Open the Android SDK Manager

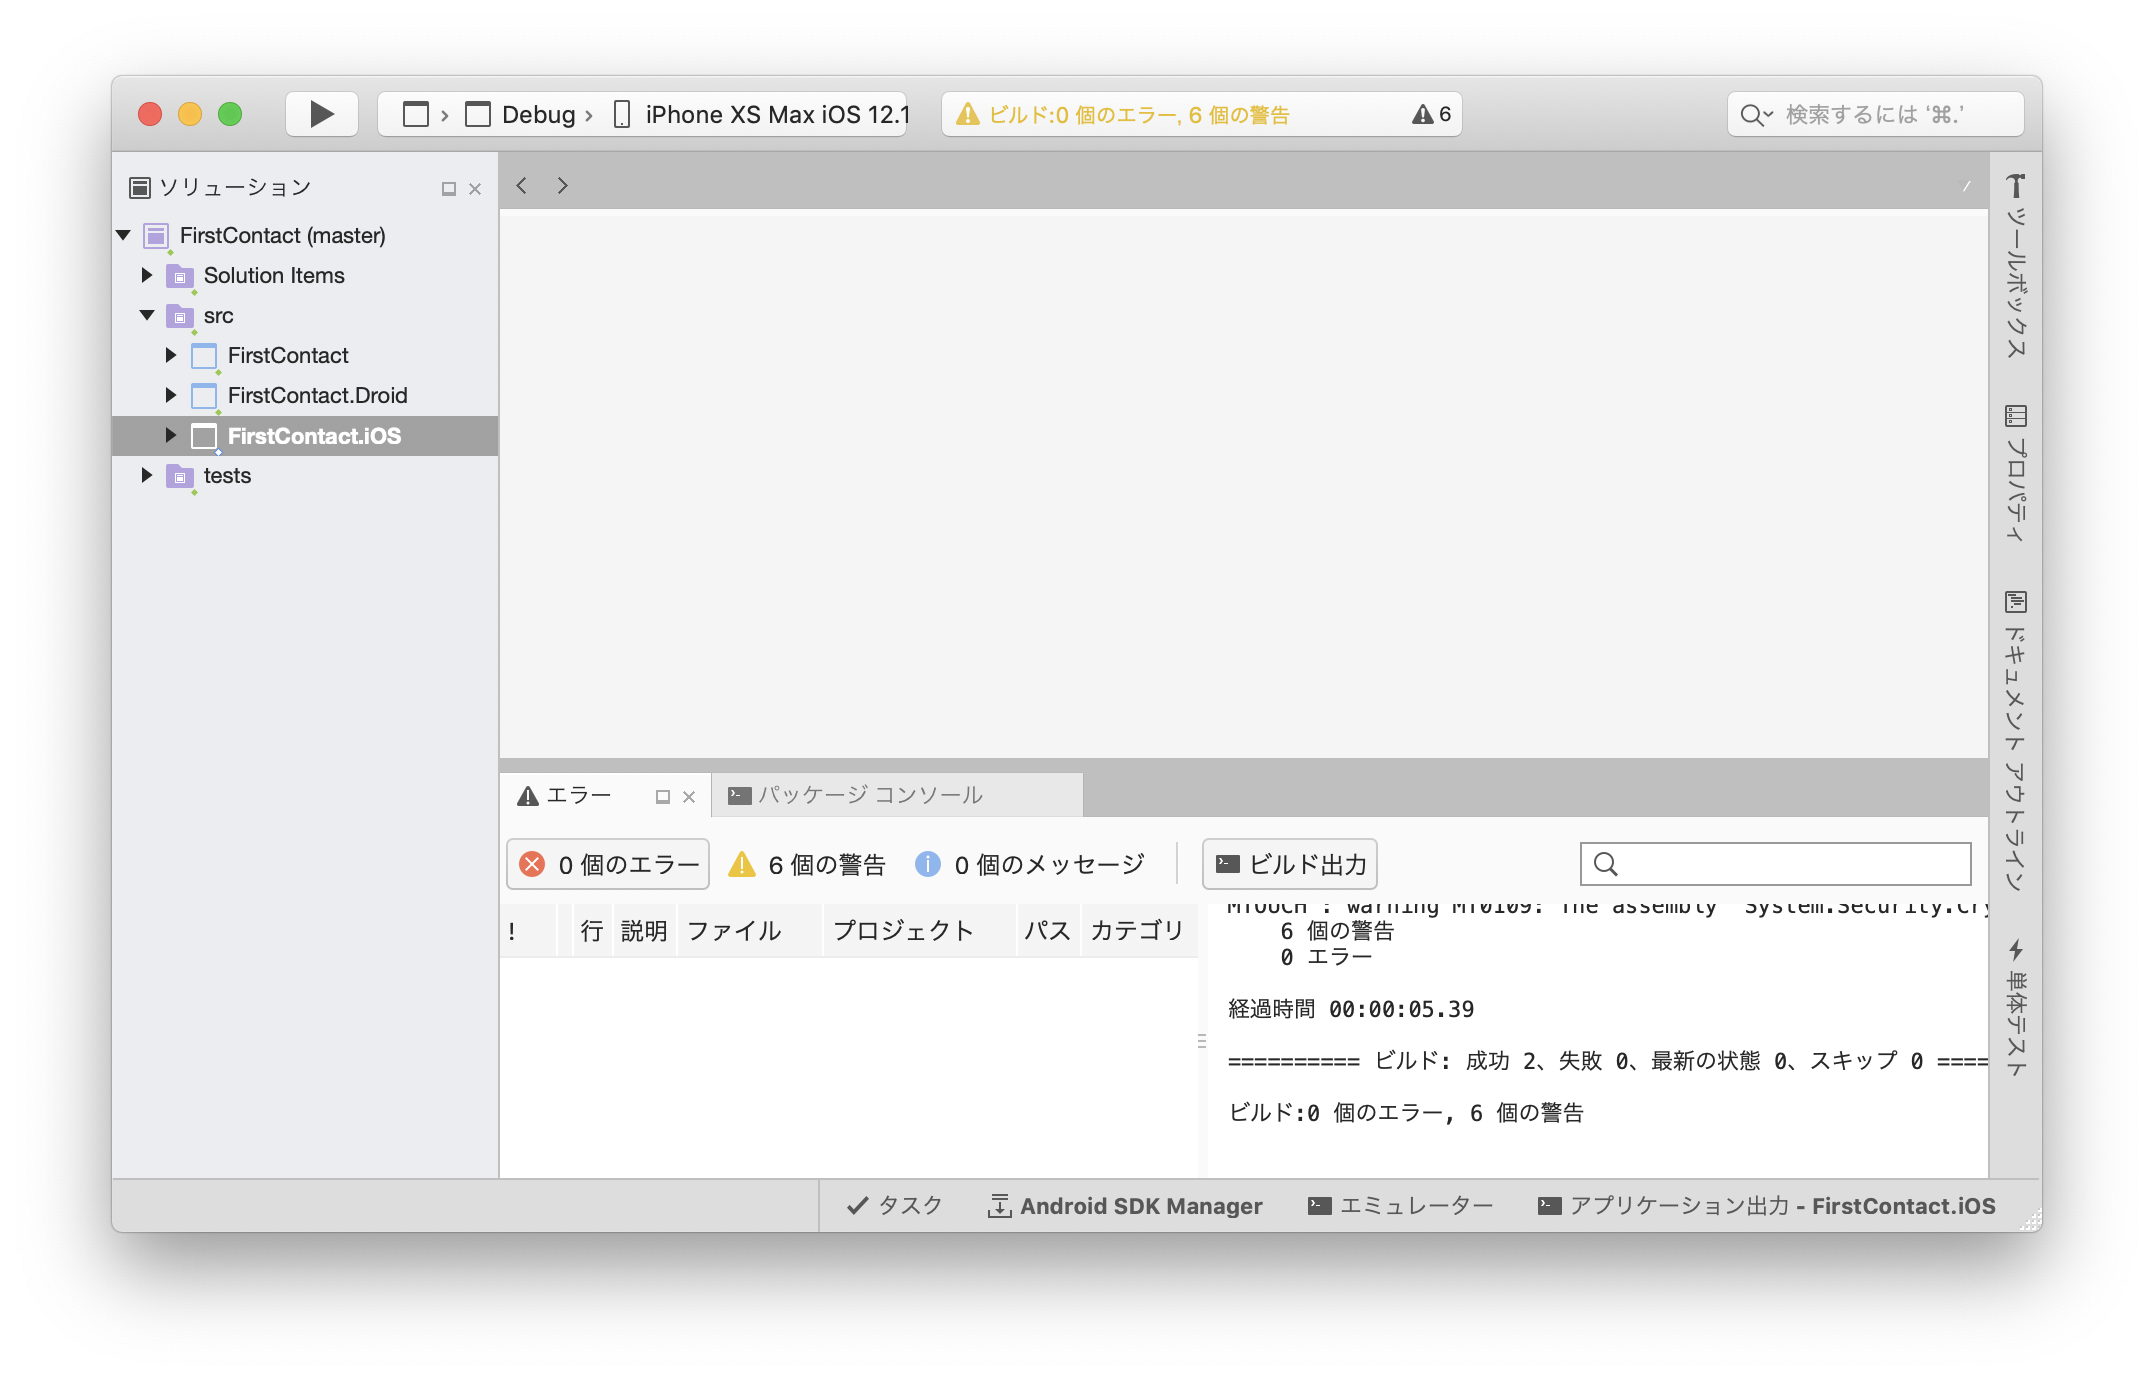coord(1124,1206)
